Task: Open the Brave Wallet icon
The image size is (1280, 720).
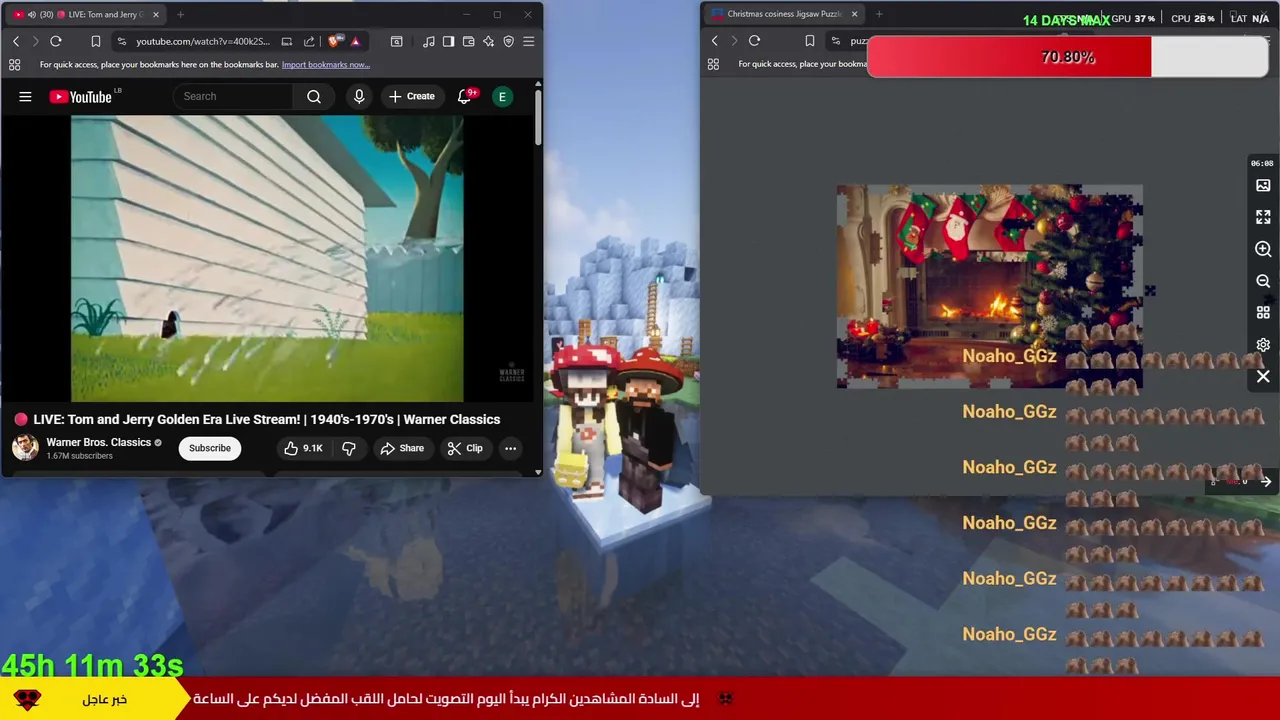Action: (469, 41)
